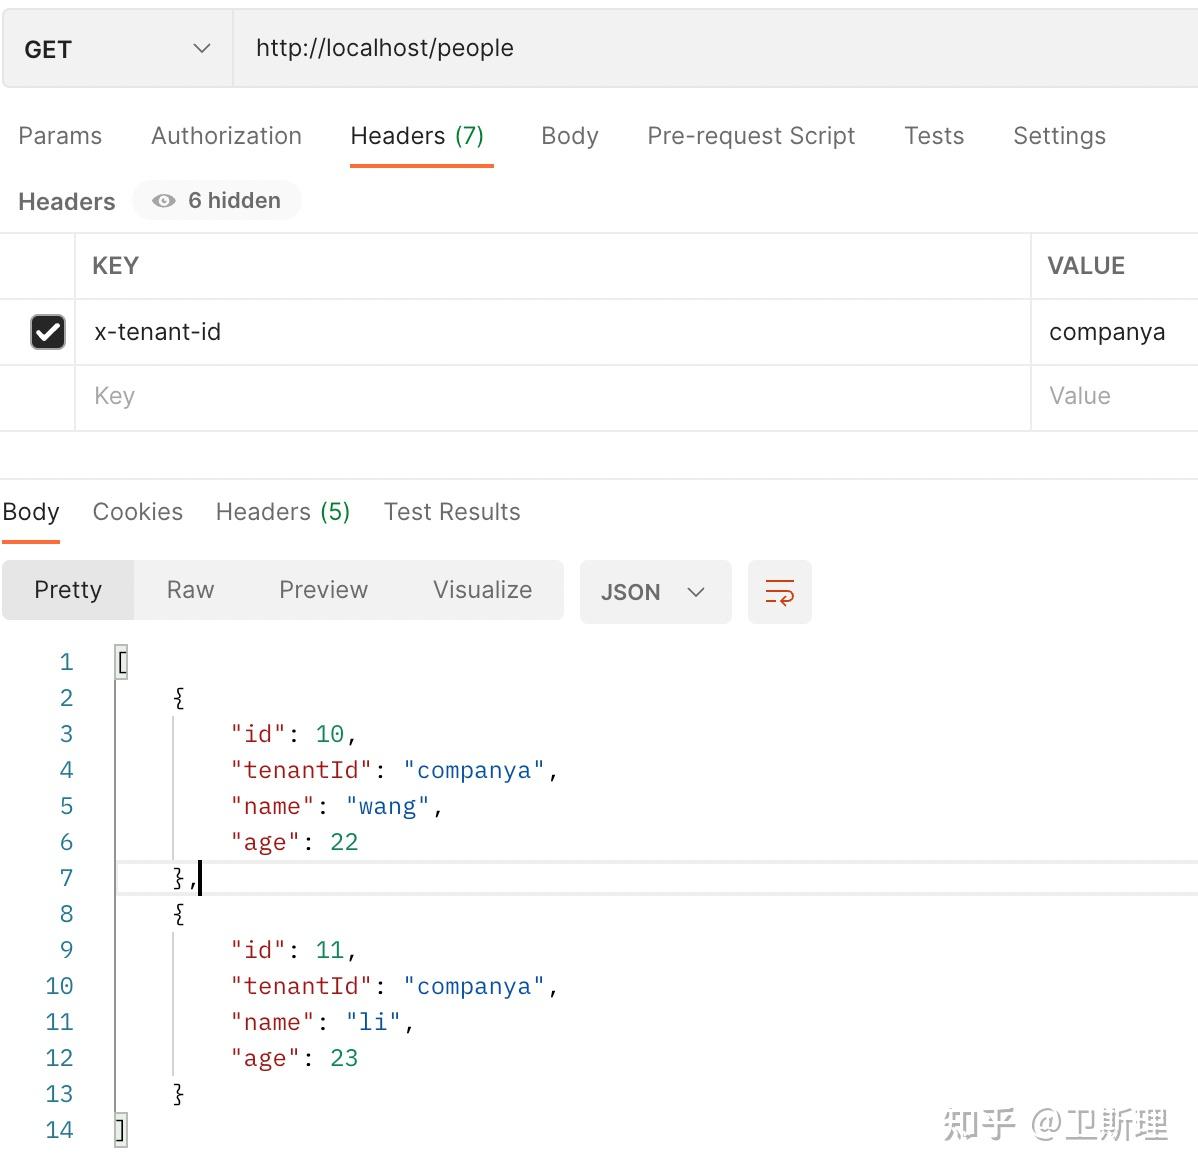Go to Pre-request Script tab
This screenshot has width=1198, height=1174.
(x=751, y=135)
